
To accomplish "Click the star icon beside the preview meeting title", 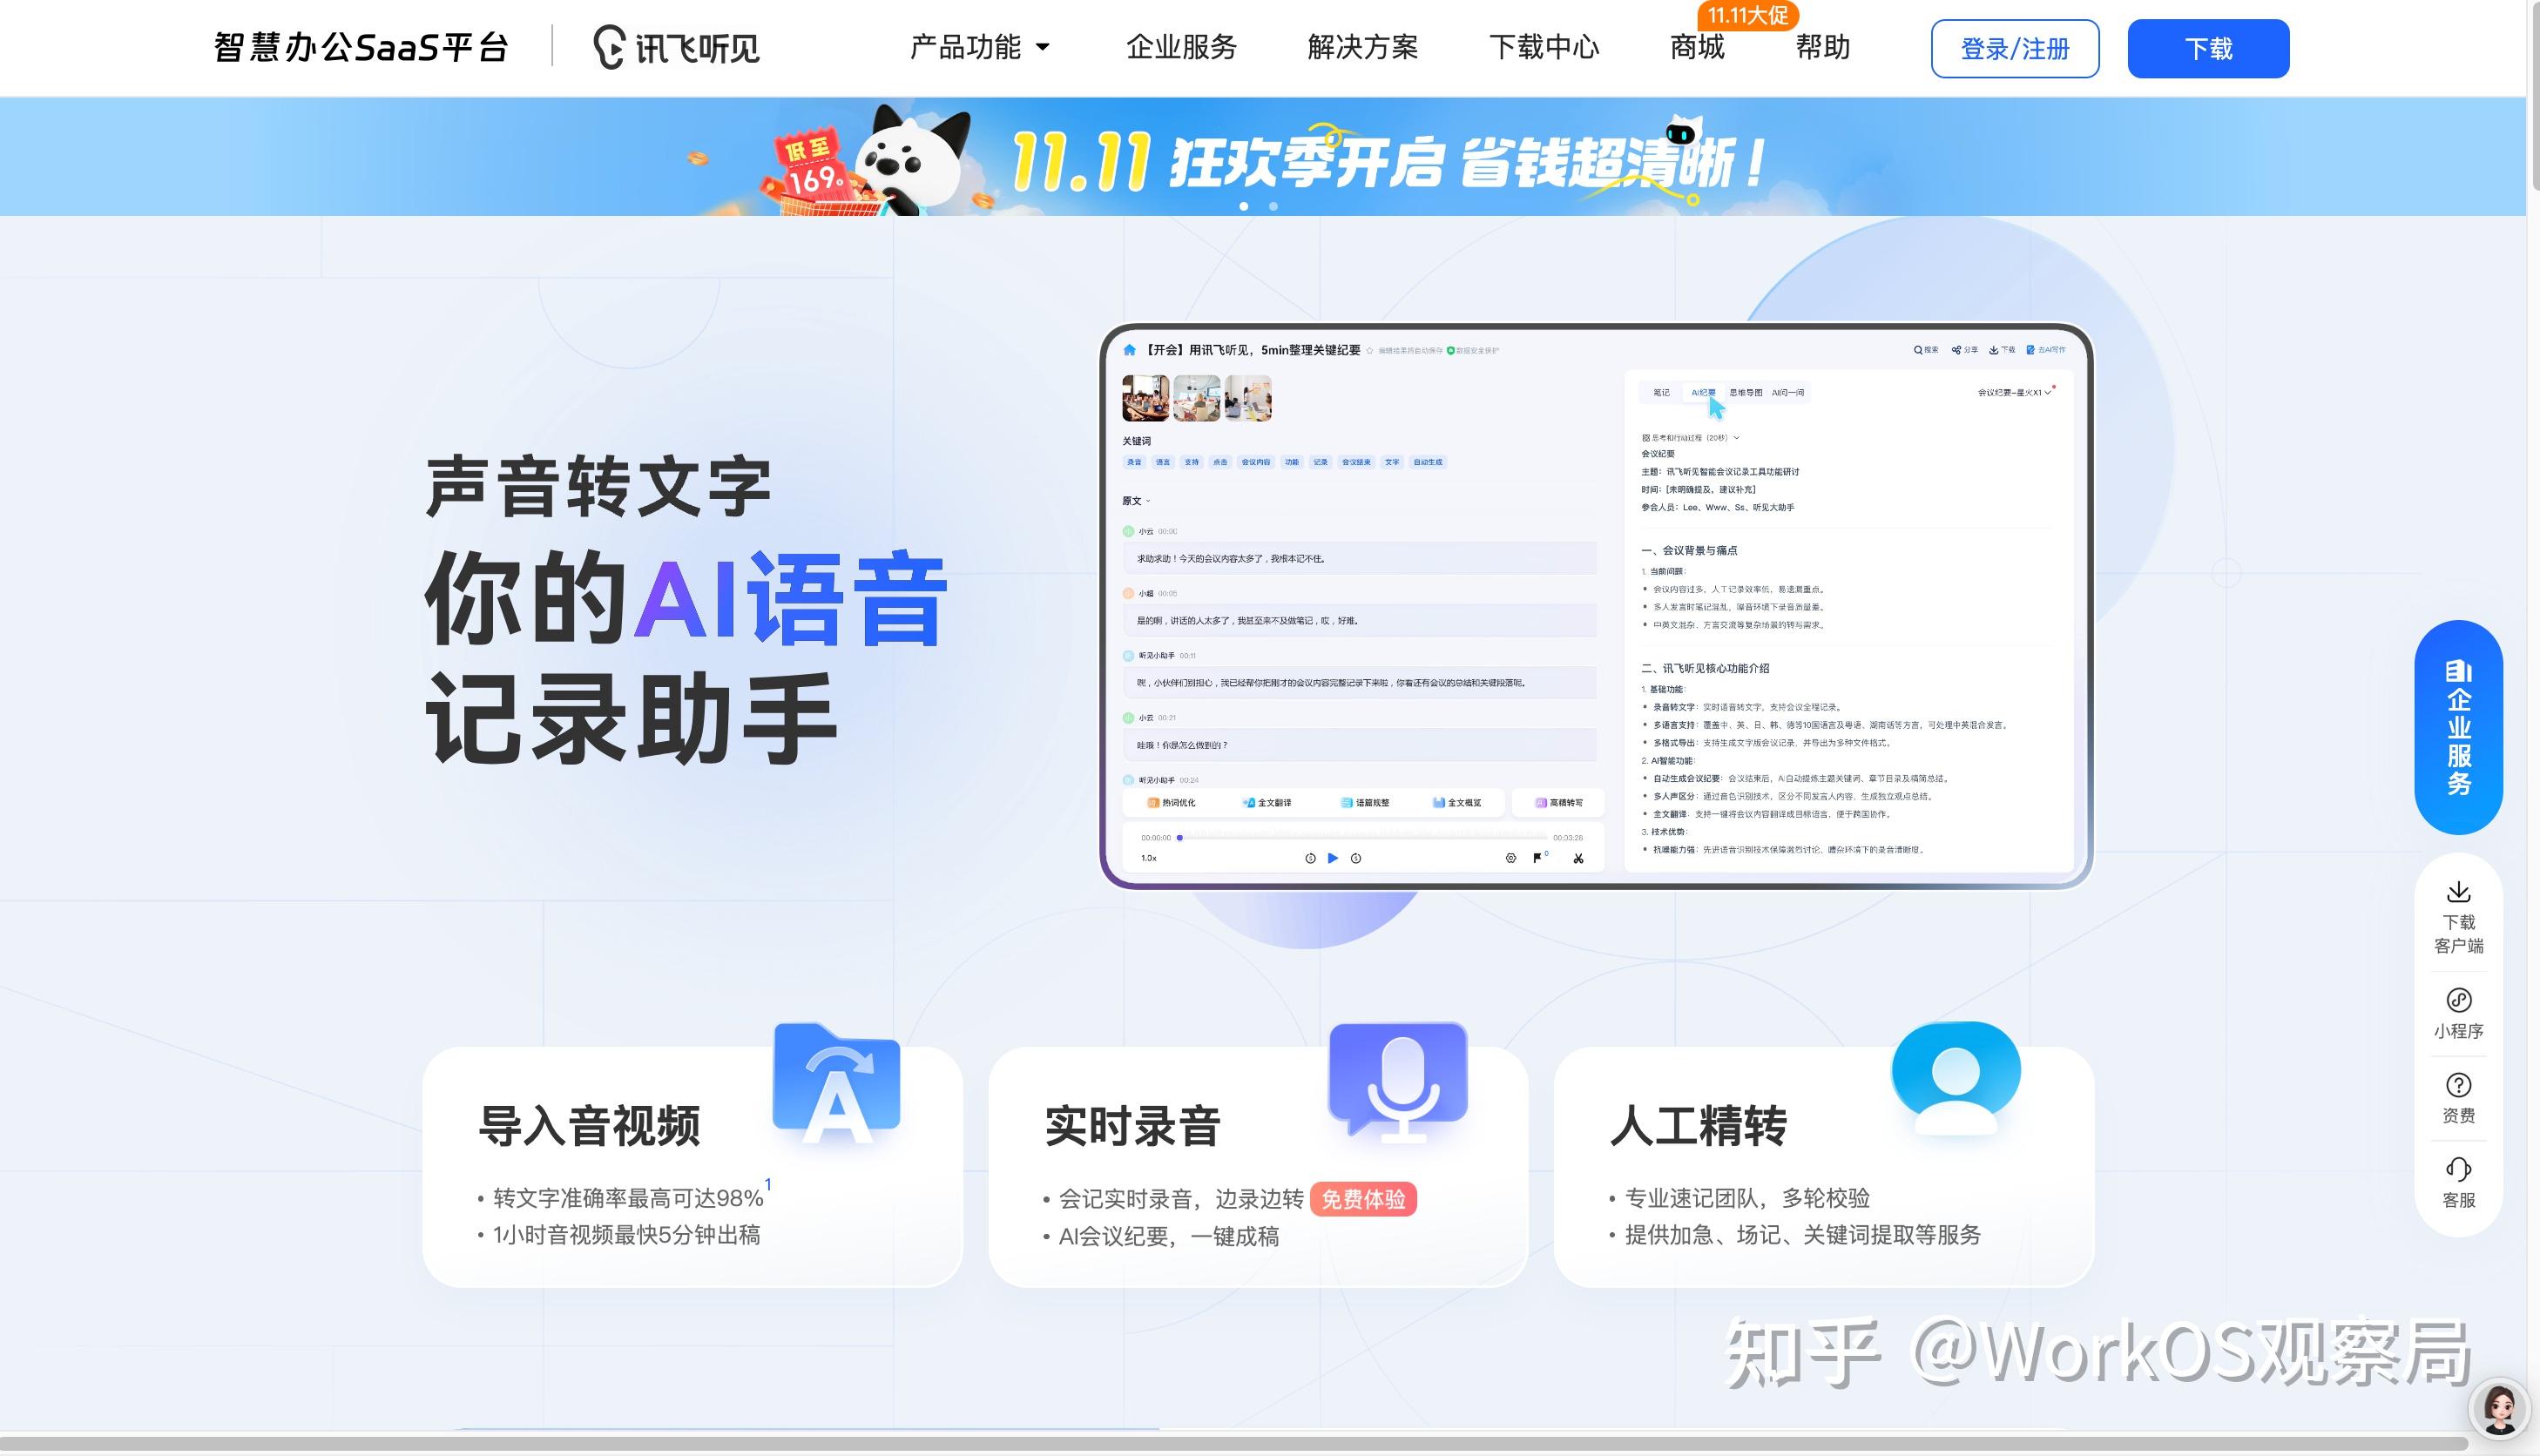I will tap(1369, 351).
